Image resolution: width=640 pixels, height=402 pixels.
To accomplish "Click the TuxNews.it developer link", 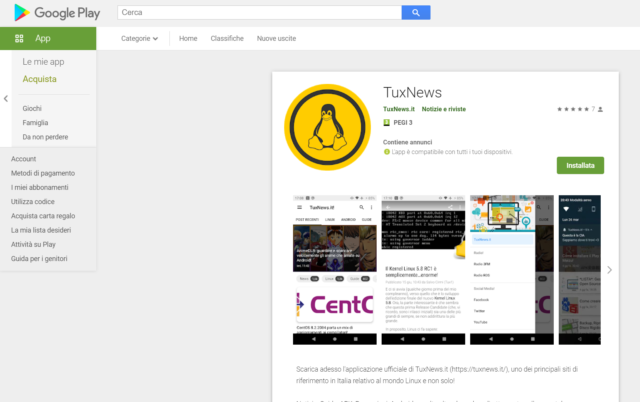I will pyautogui.click(x=399, y=109).
